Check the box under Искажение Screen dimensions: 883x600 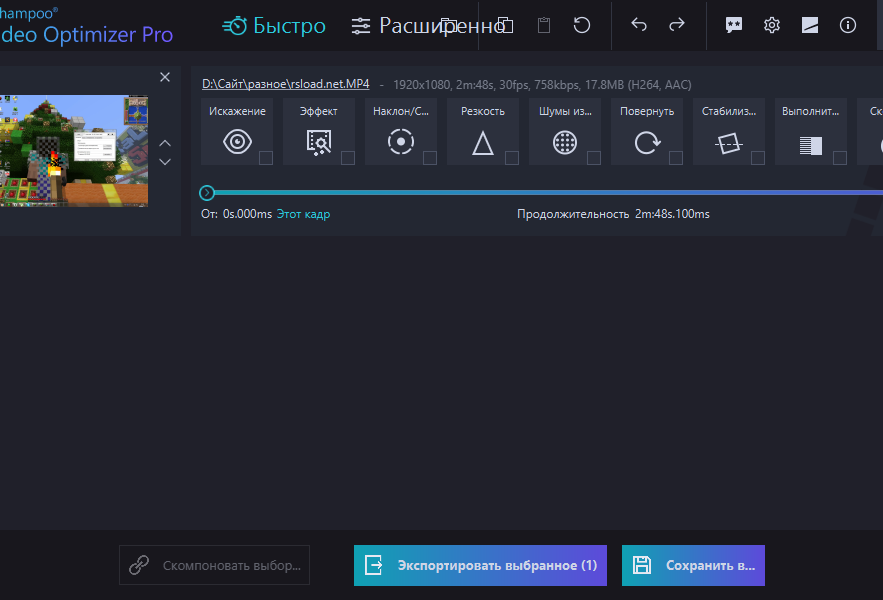pos(264,158)
